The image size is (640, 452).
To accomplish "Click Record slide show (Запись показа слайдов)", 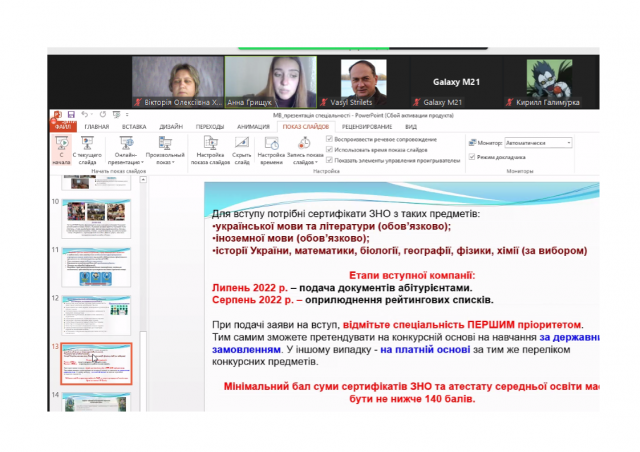I will click(305, 150).
